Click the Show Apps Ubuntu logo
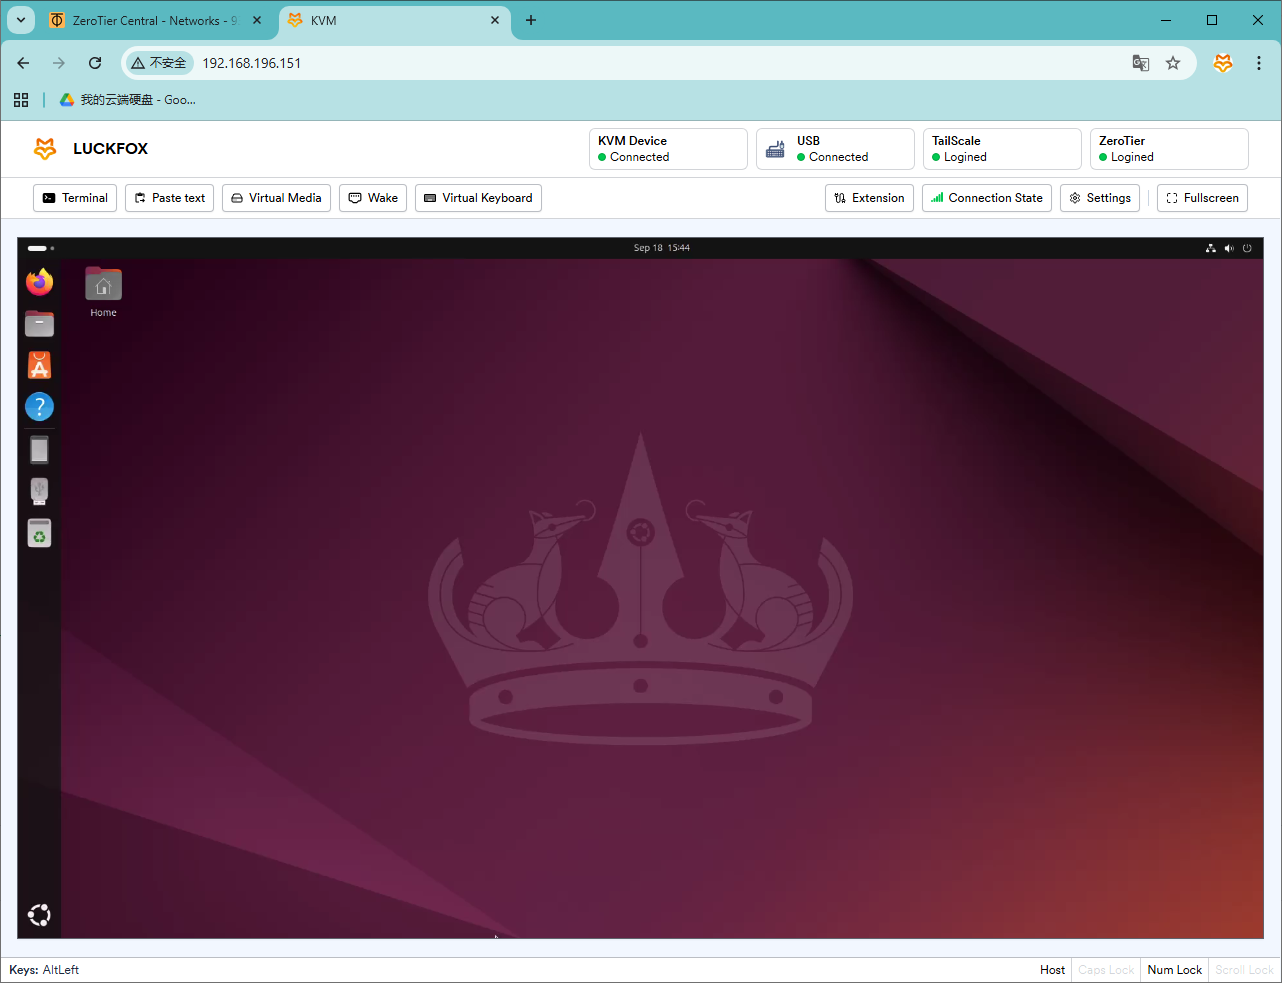Viewport: 1282px width, 983px height. (x=39, y=915)
